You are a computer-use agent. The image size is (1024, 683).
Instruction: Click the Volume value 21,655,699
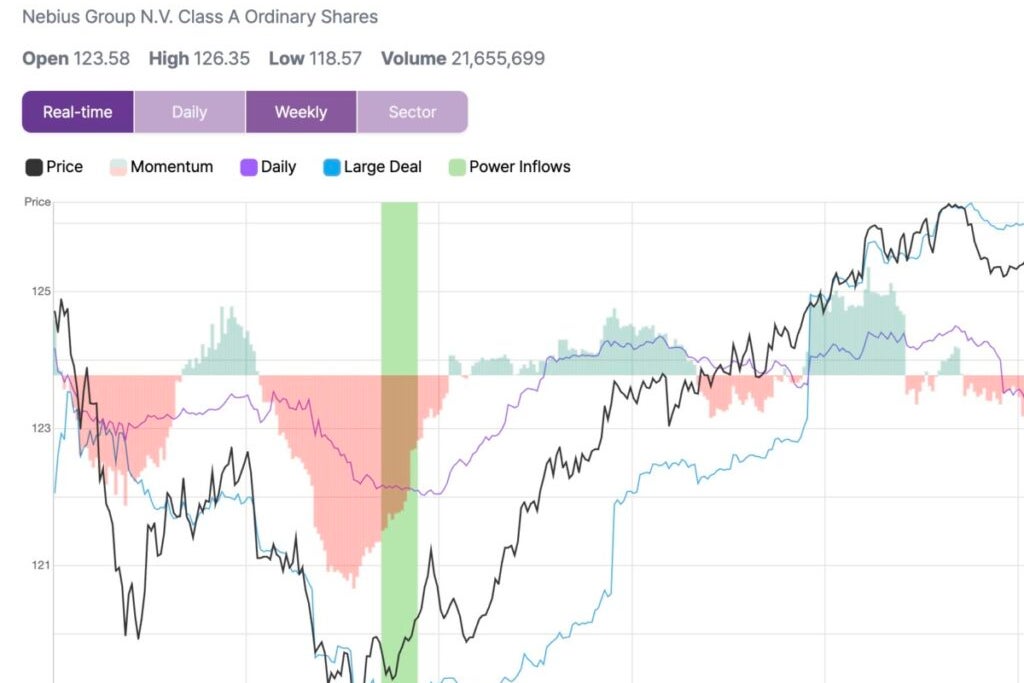[498, 58]
